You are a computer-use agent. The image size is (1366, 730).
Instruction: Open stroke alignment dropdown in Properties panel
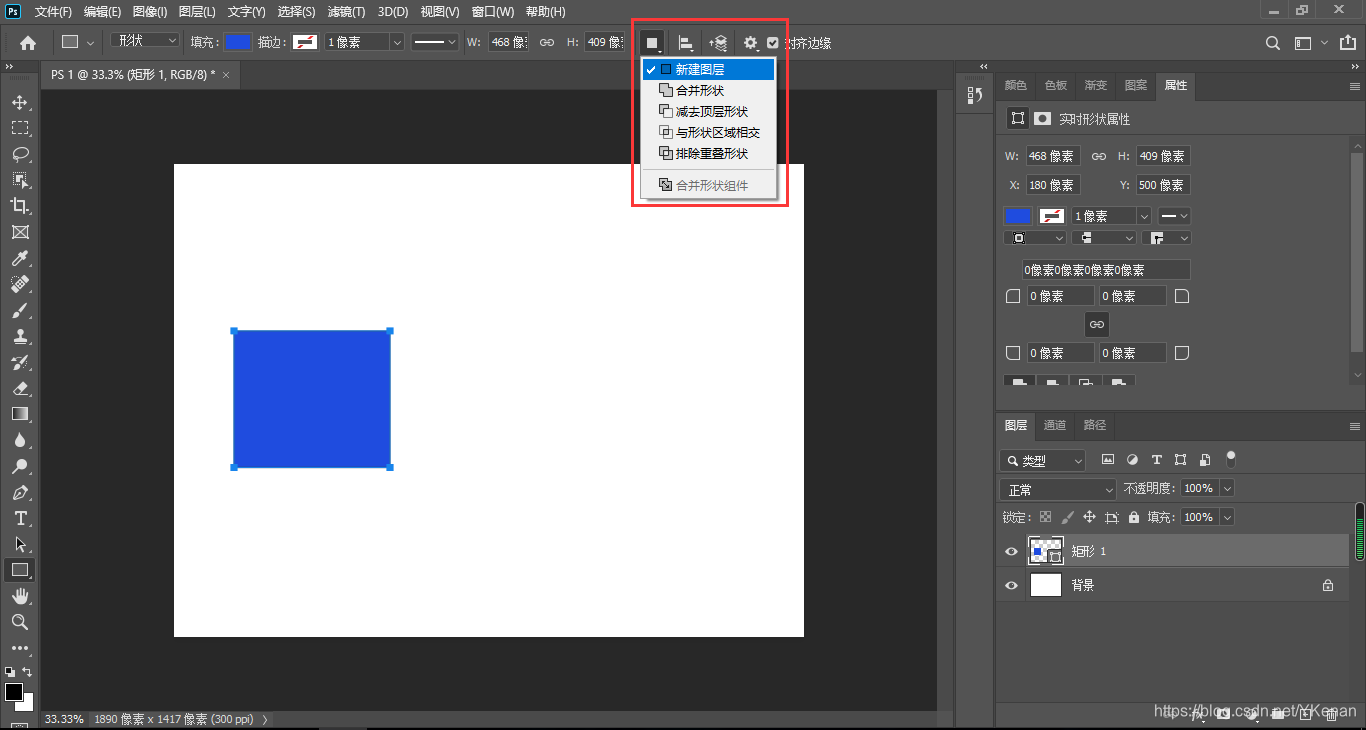pyautogui.click(x=1034, y=238)
